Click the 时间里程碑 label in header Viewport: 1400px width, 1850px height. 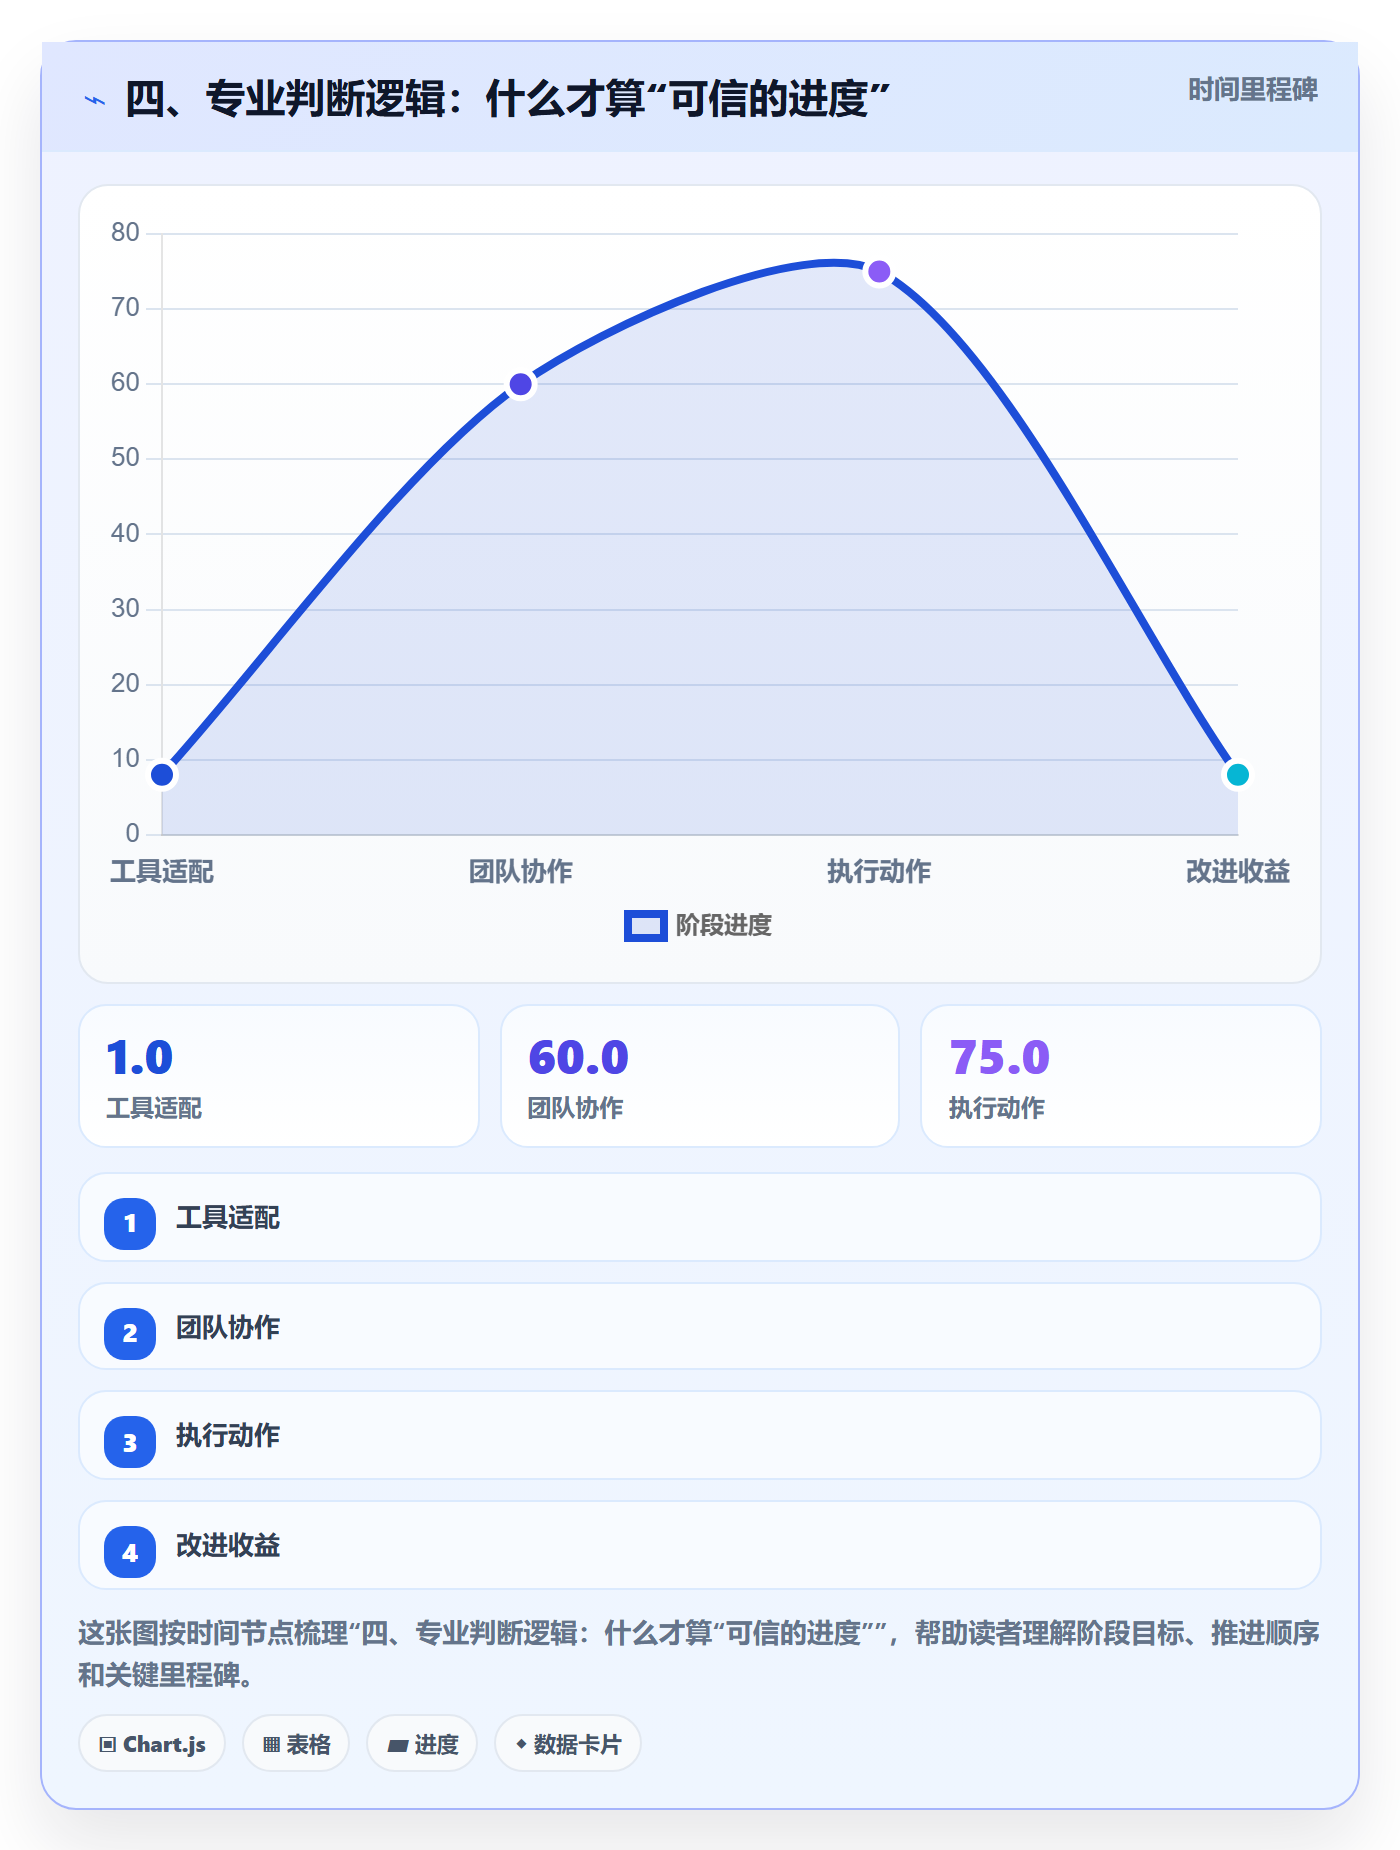[1252, 90]
